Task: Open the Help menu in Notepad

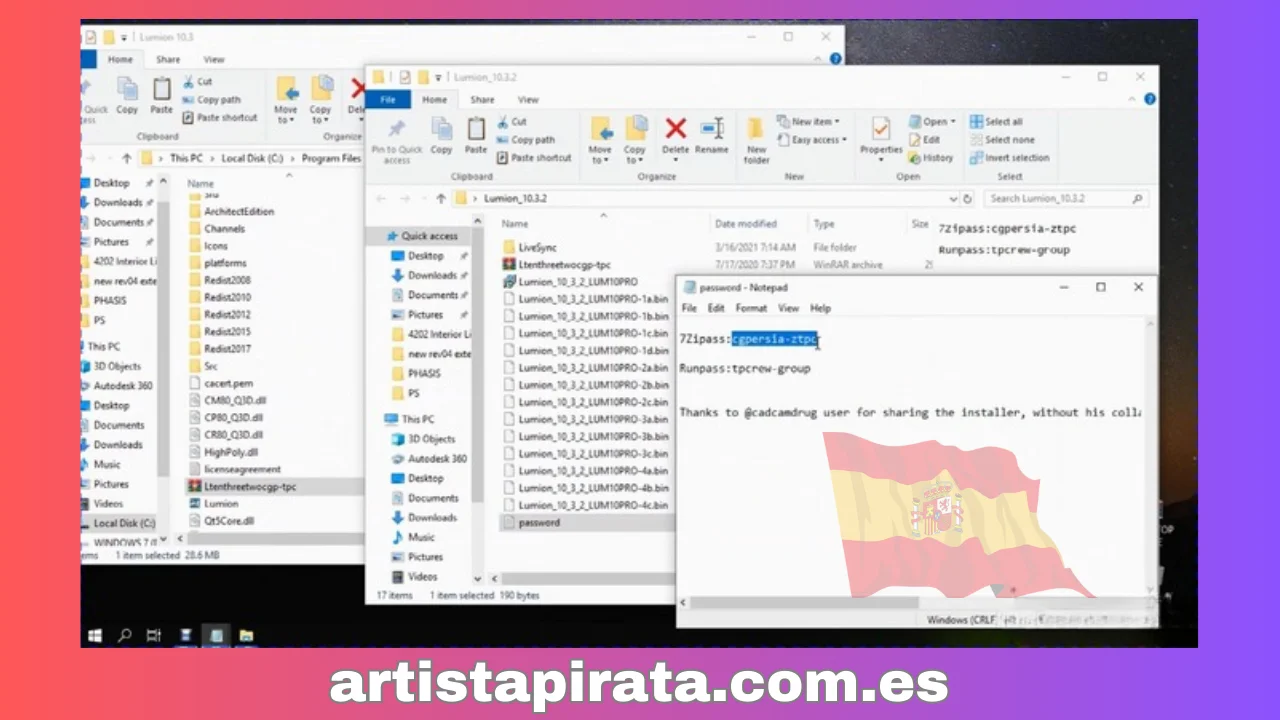Action: coord(820,308)
